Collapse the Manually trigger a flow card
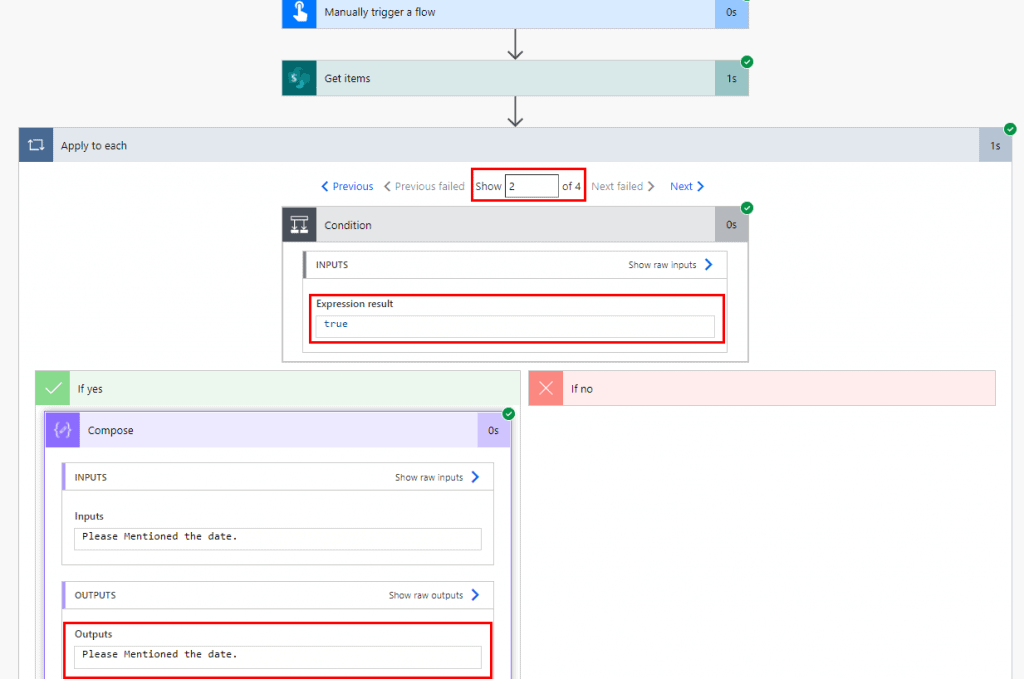The height and width of the screenshot is (679, 1024). click(x=516, y=12)
